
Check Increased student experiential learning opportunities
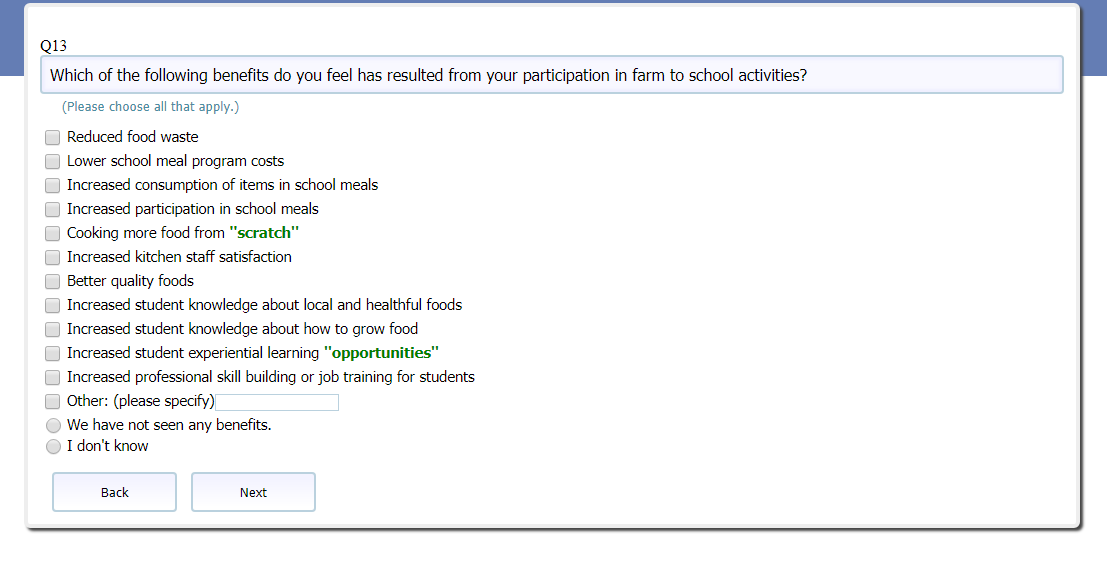pos(53,353)
